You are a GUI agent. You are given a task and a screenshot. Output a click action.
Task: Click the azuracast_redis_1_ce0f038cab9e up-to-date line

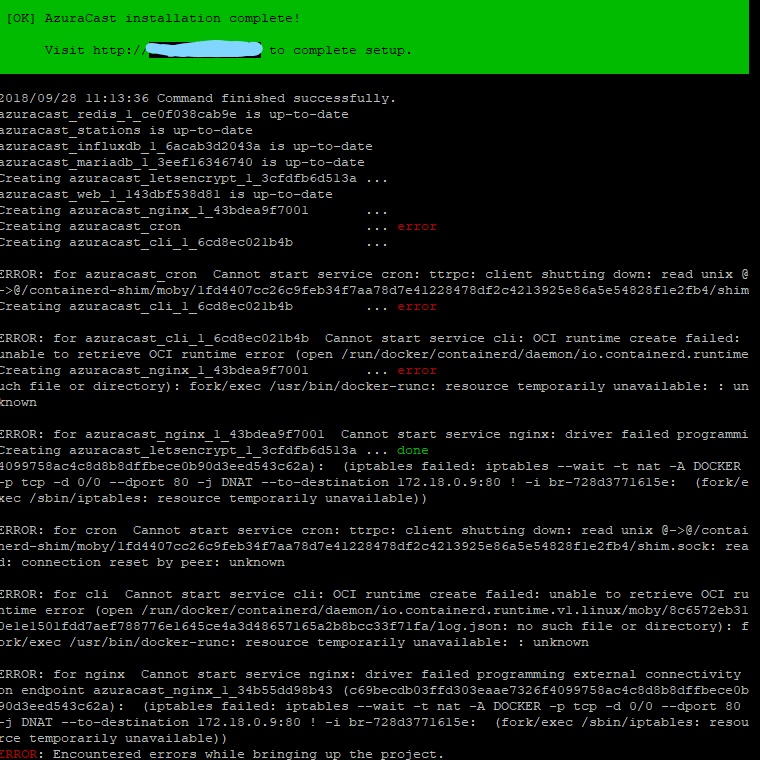click(x=174, y=114)
